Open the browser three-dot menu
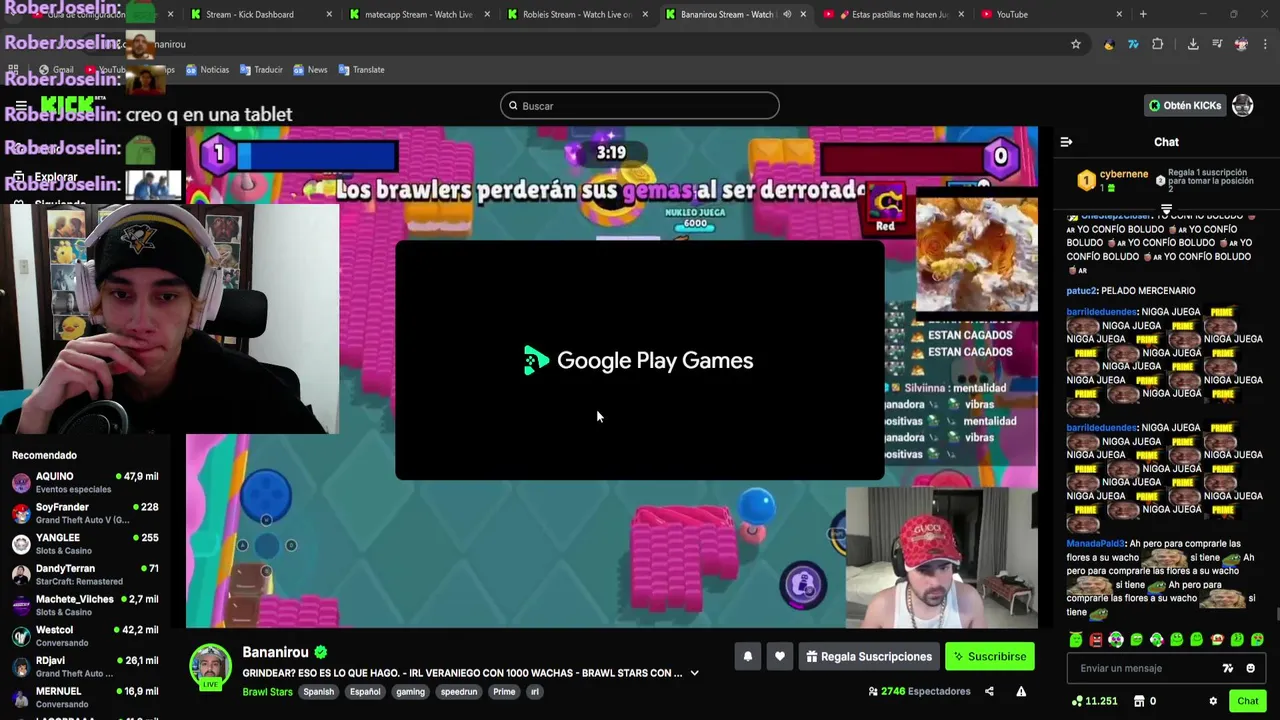The width and height of the screenshot is (1280, 720). 1265,44
